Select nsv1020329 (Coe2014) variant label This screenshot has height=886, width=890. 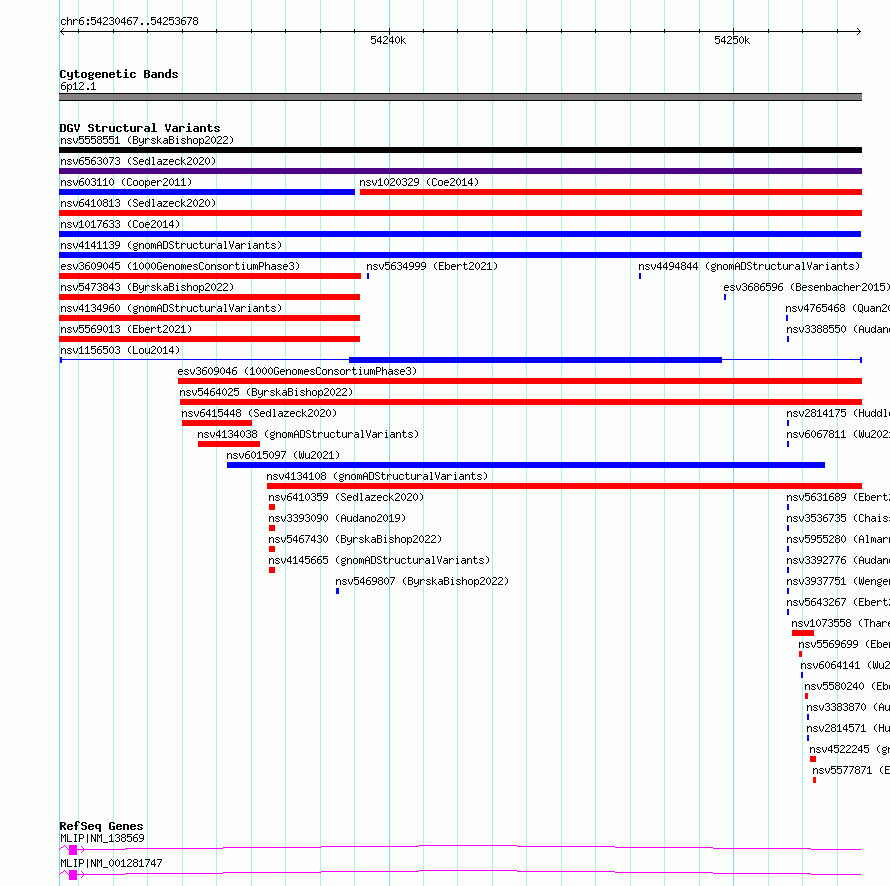(x=419, y=182)
